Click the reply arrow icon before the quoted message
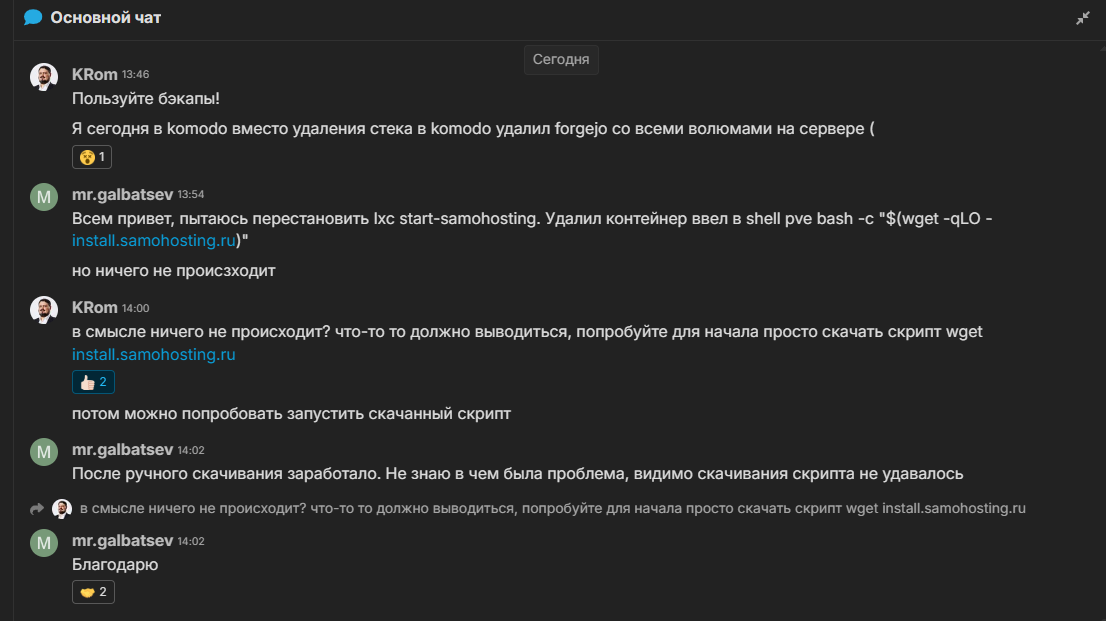Viewport: 1106px width, 621px height. click(x=38, y=509)
